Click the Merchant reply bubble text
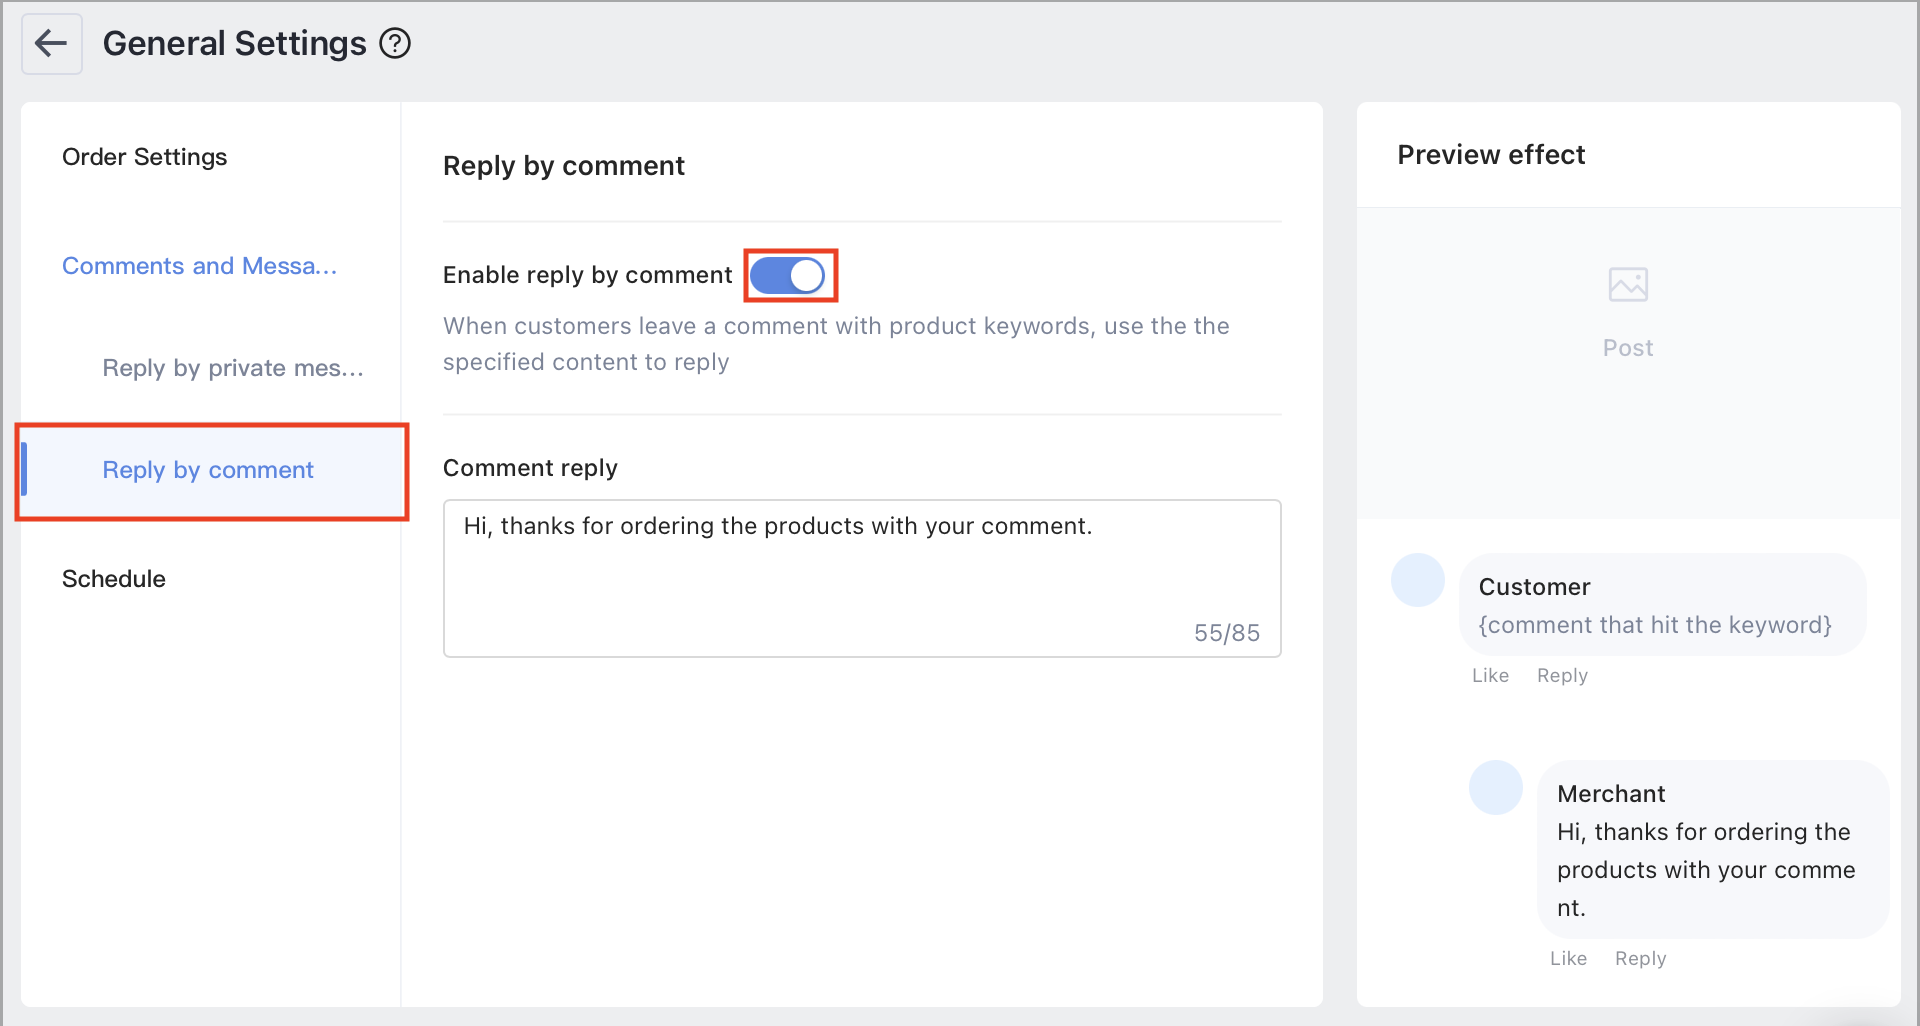Viewport: 1920px width, 1026px height. point(1706,870)
